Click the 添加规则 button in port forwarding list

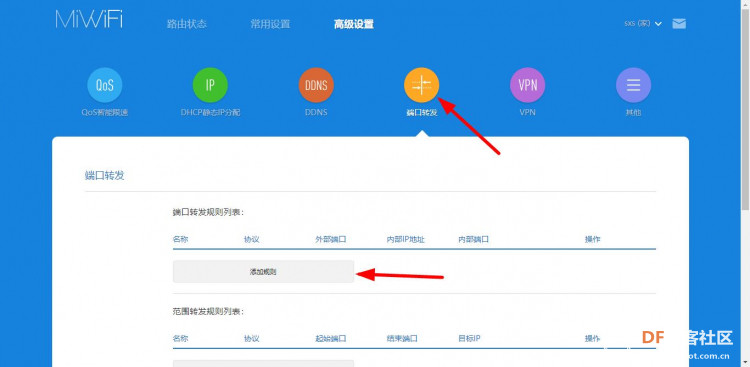point(263,272)
